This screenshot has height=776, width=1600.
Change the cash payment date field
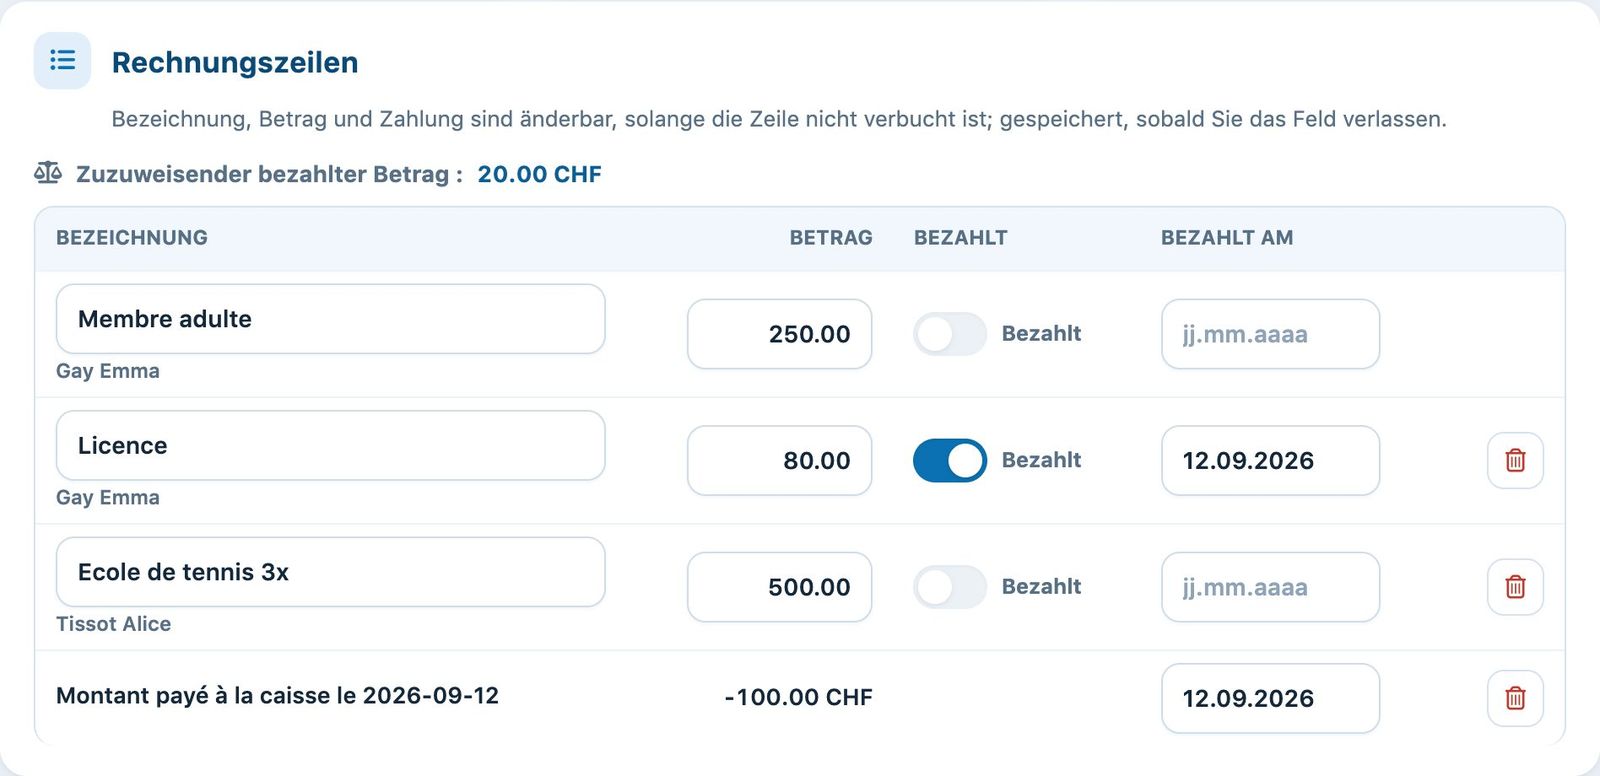point(1270,698)
